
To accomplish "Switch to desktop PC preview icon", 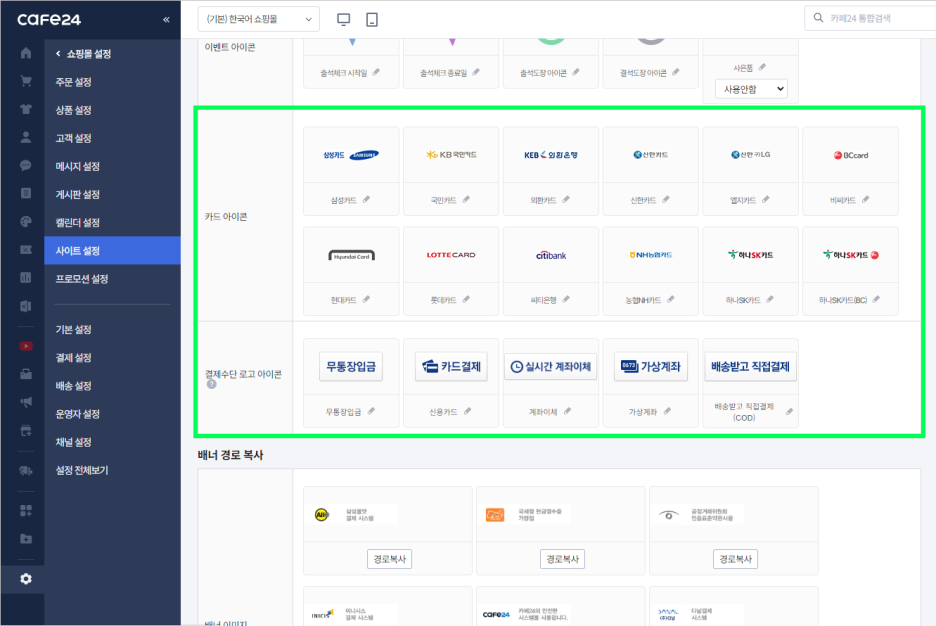I will coord(343,20).
